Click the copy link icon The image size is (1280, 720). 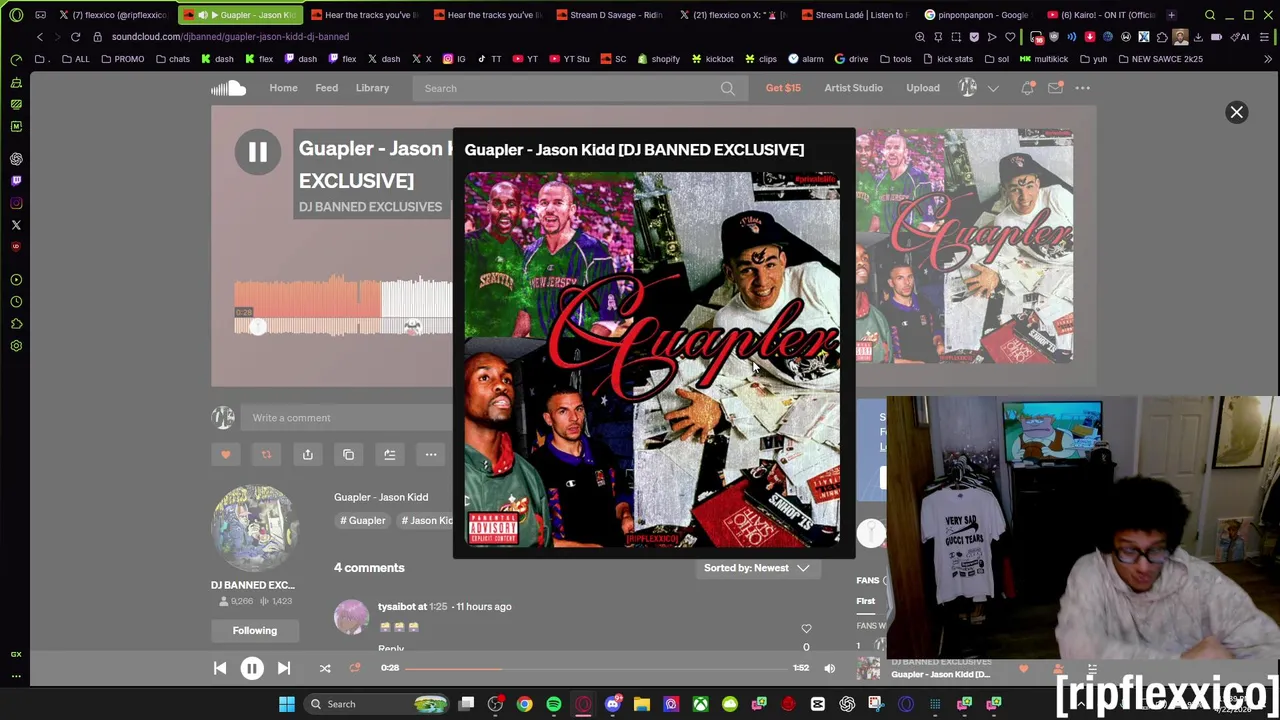tap(348, 455)
